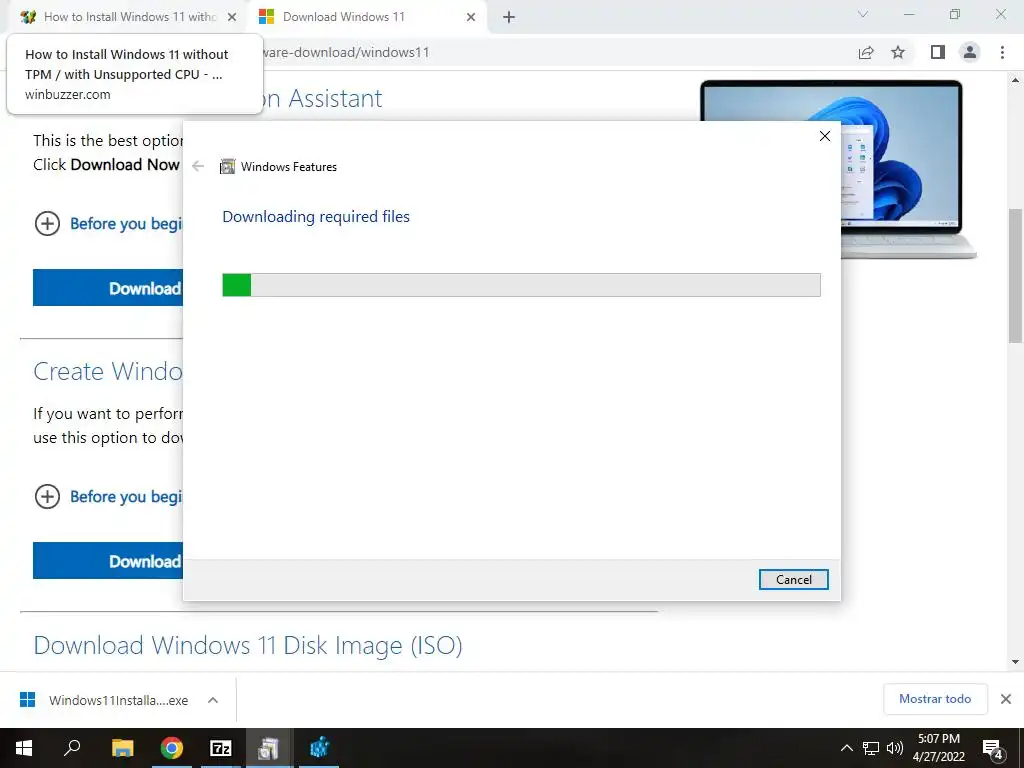This screenshot has height=768, width=1024.
Task: Click the Windows Features title icon
Action: click(227, 167)
